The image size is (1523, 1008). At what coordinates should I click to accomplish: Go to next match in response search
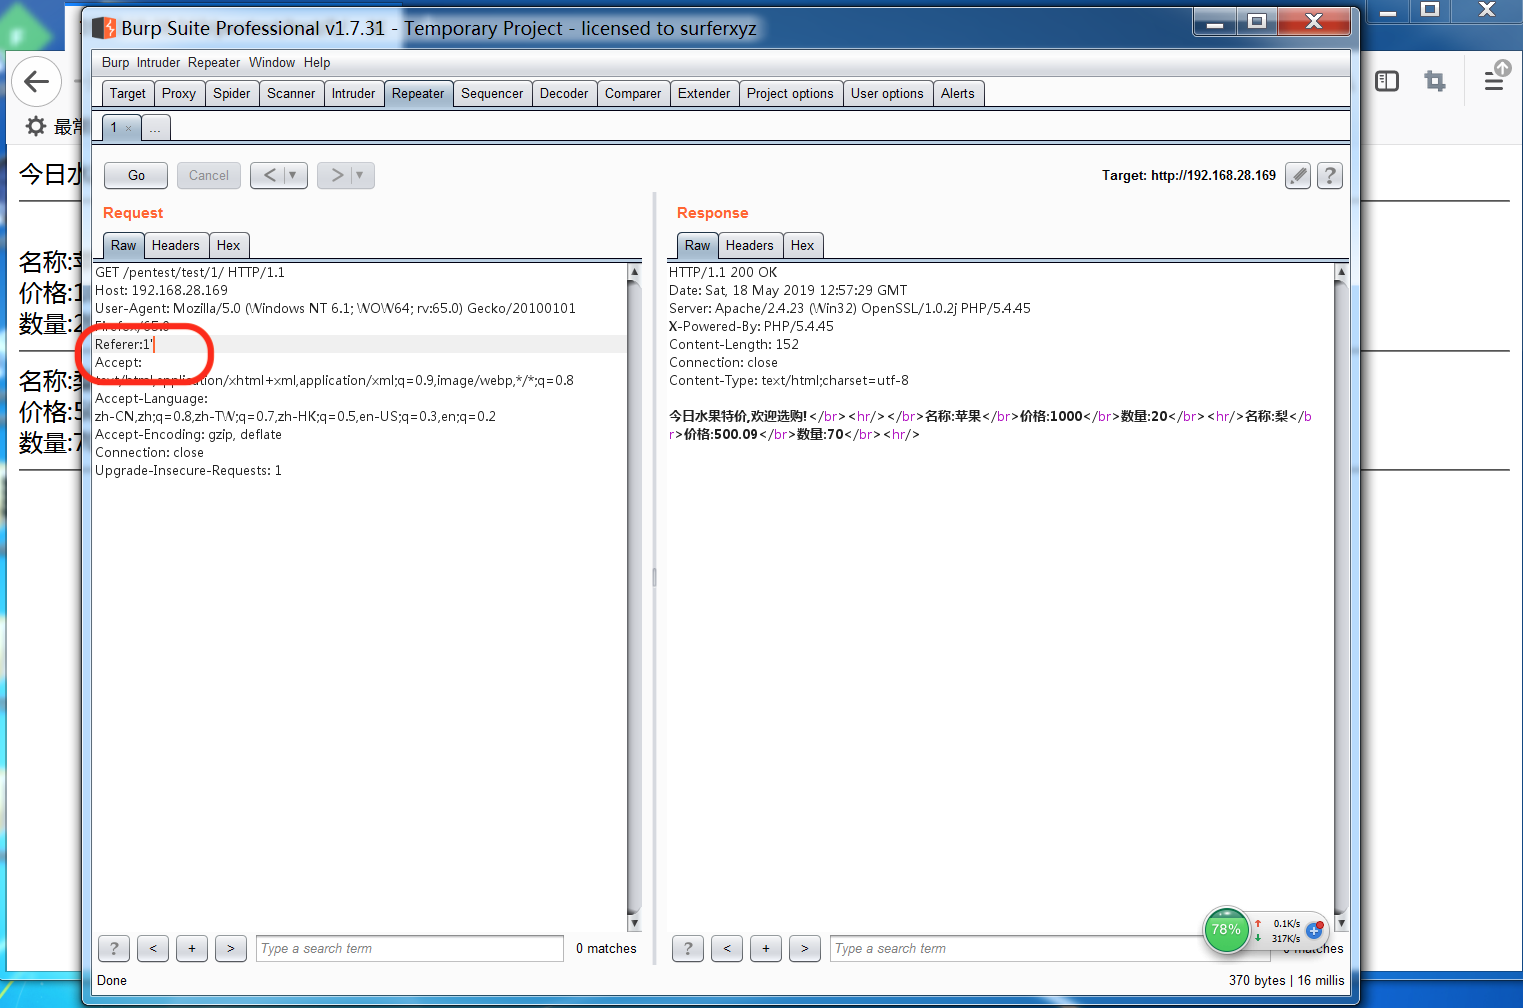[805, 948]
